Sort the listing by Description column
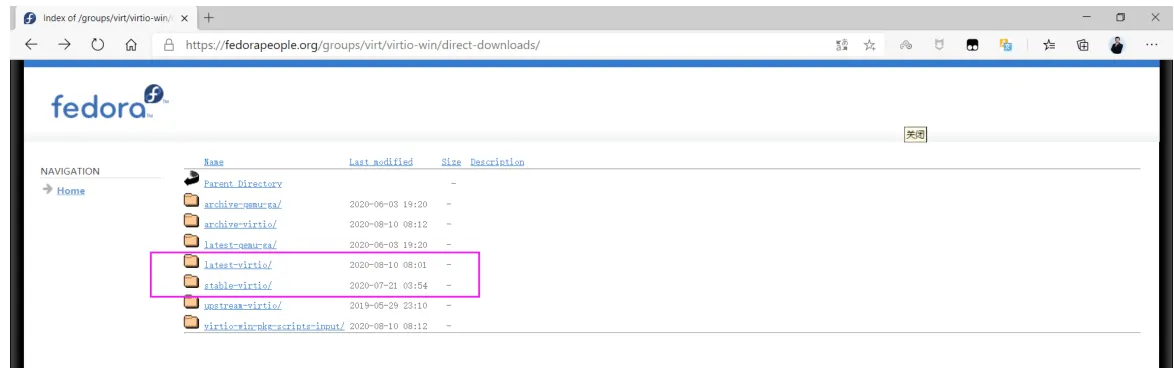This screenshot has width=1174, height=368. (x=497, y=162)
